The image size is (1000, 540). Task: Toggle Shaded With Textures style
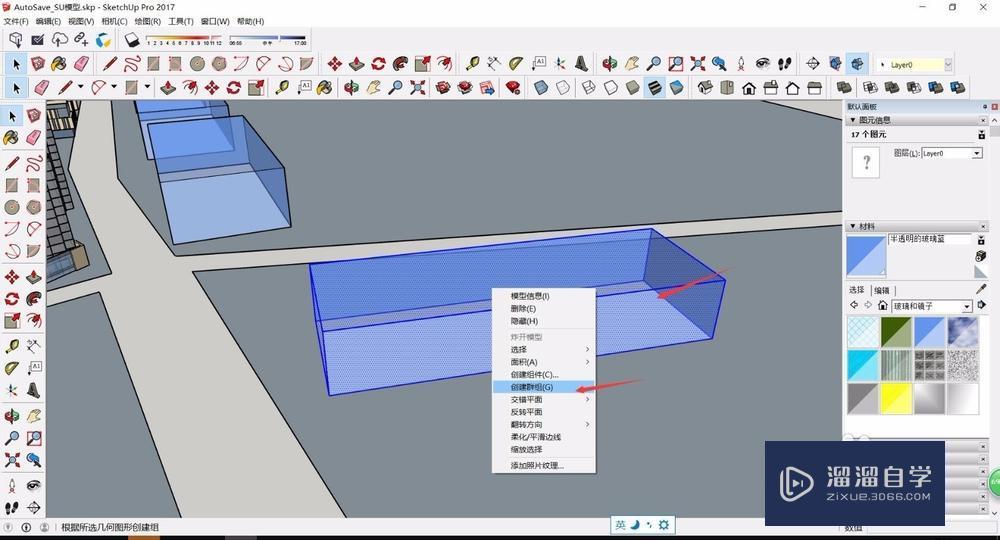tap(655, 87)
